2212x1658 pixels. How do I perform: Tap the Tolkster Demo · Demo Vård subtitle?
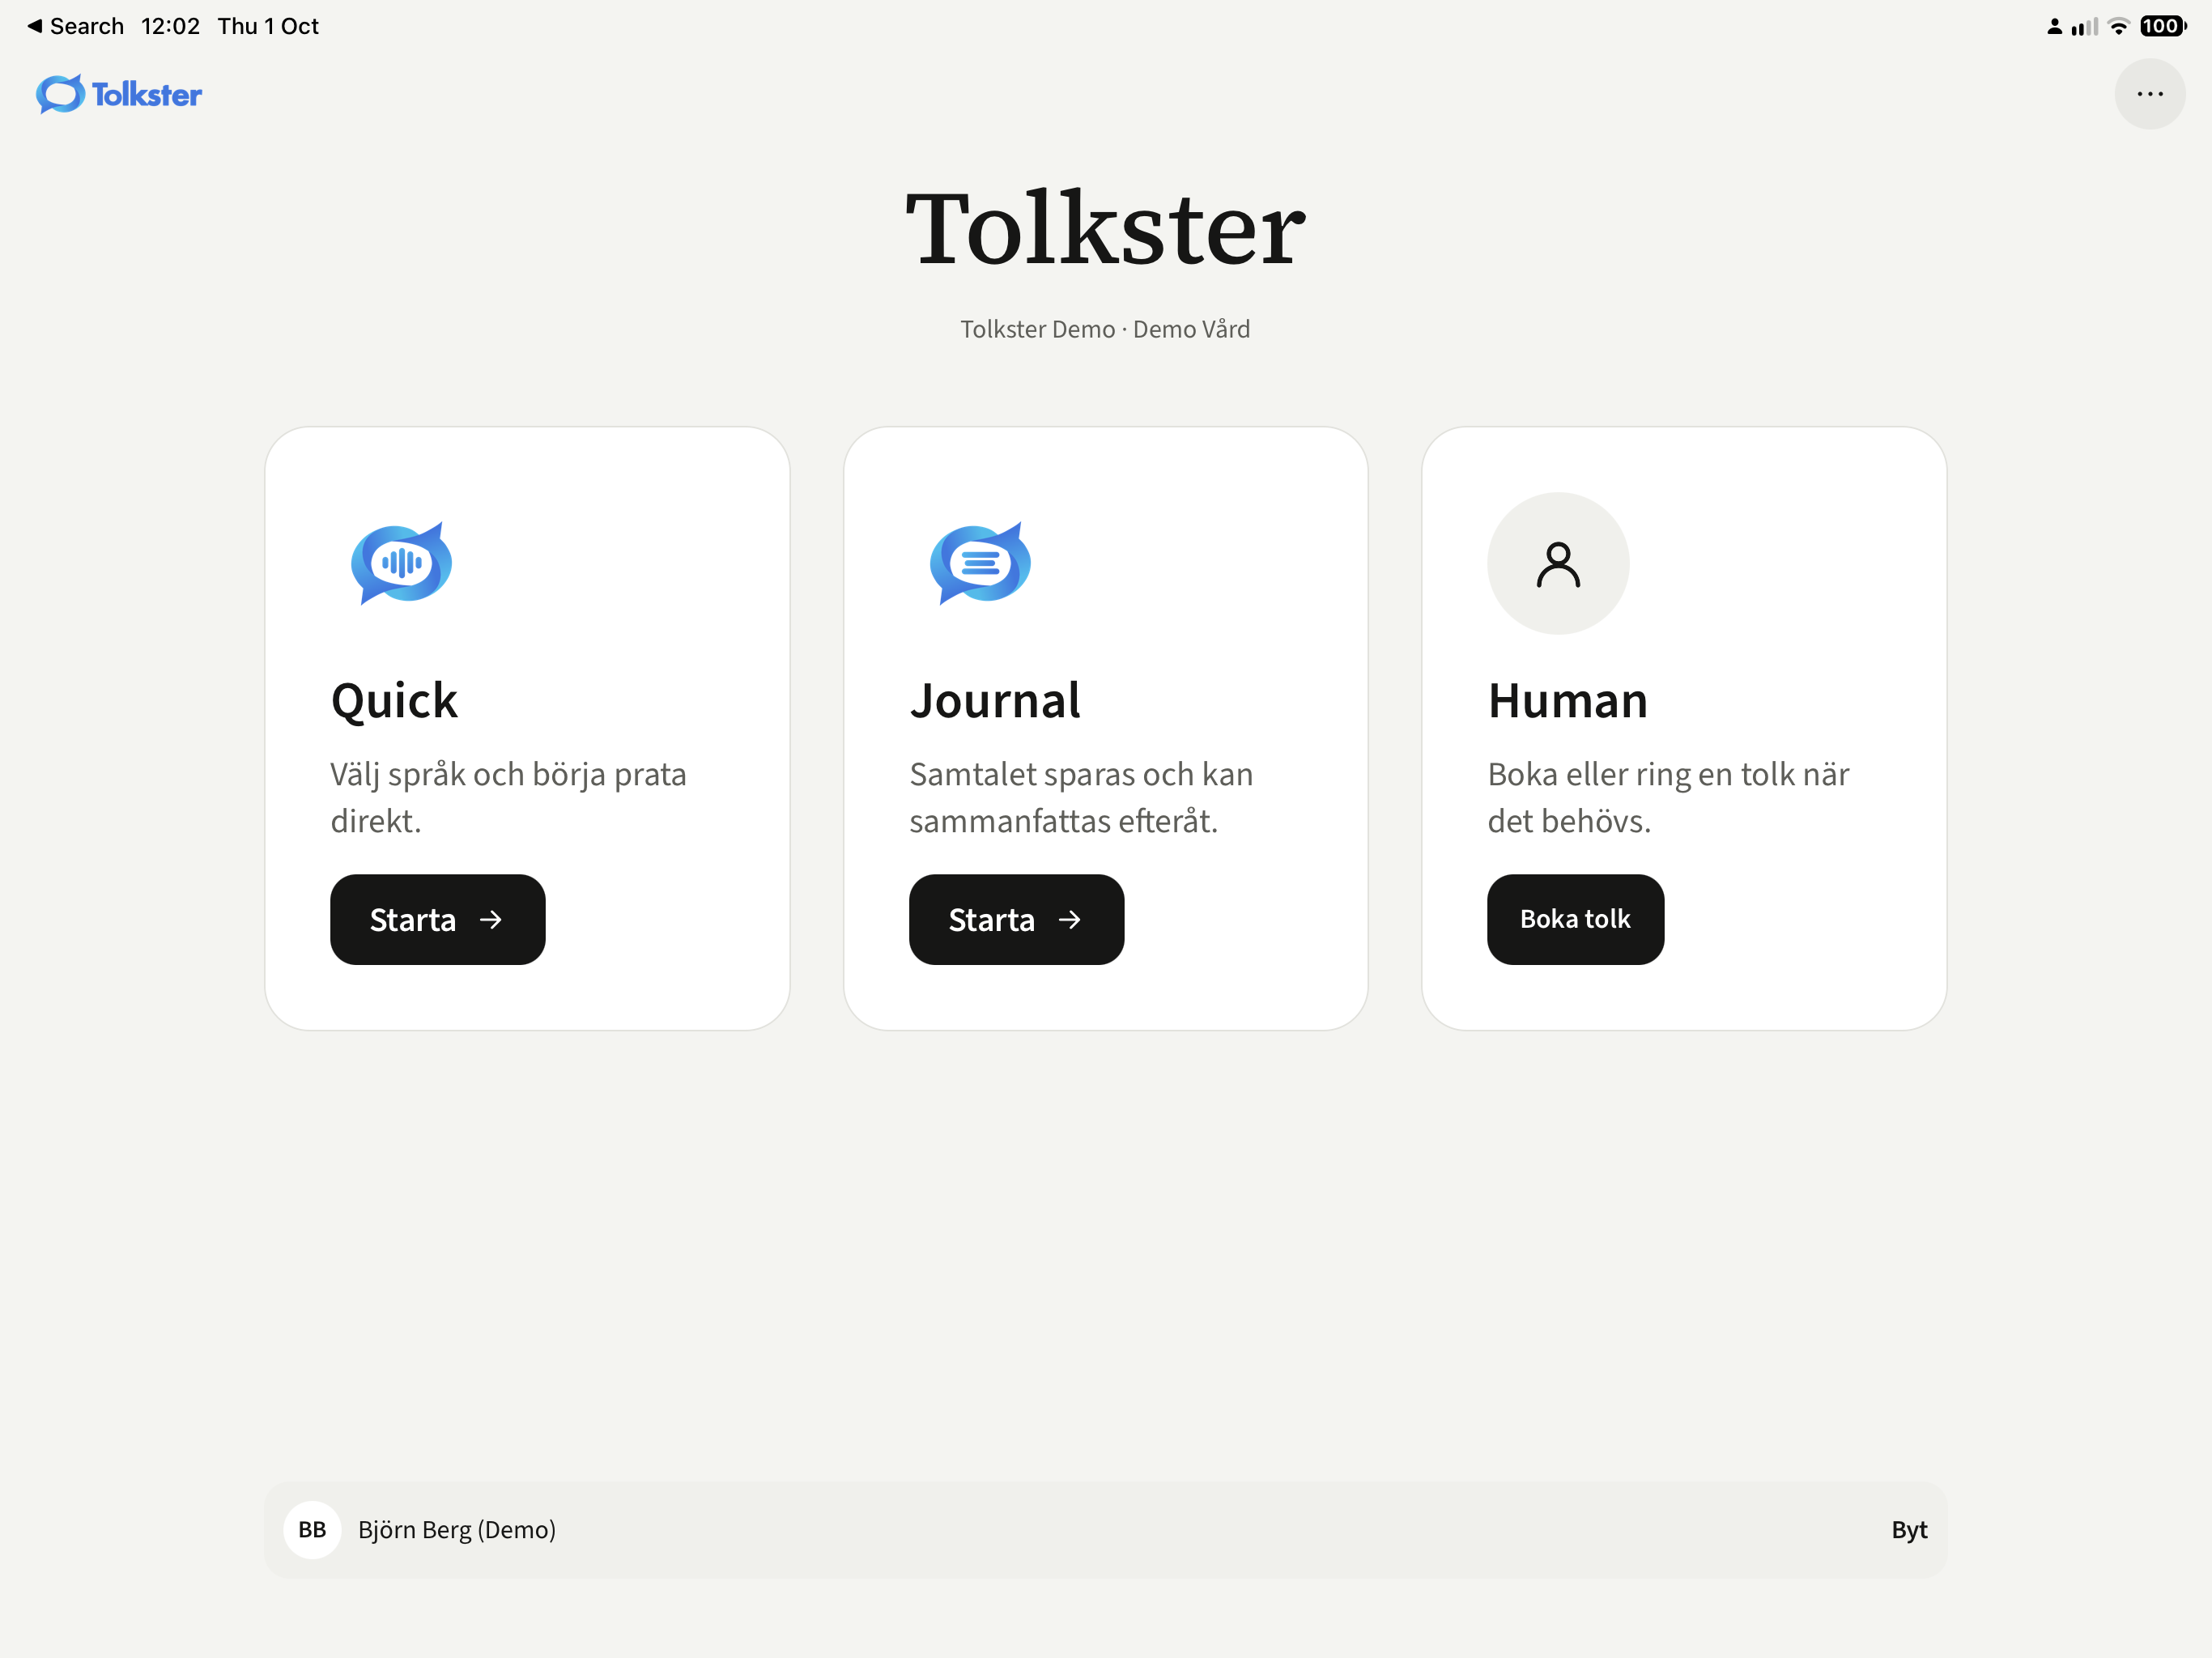pyautogui.click(x=1105, y=329)
